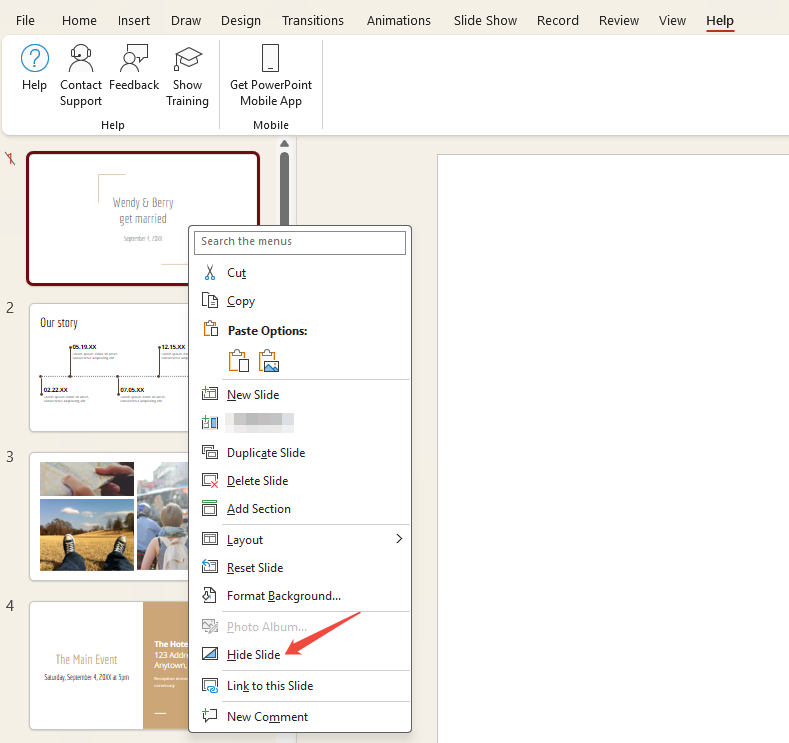
Task: Click the Hide Slide icon
Action: tap(210, 653)
